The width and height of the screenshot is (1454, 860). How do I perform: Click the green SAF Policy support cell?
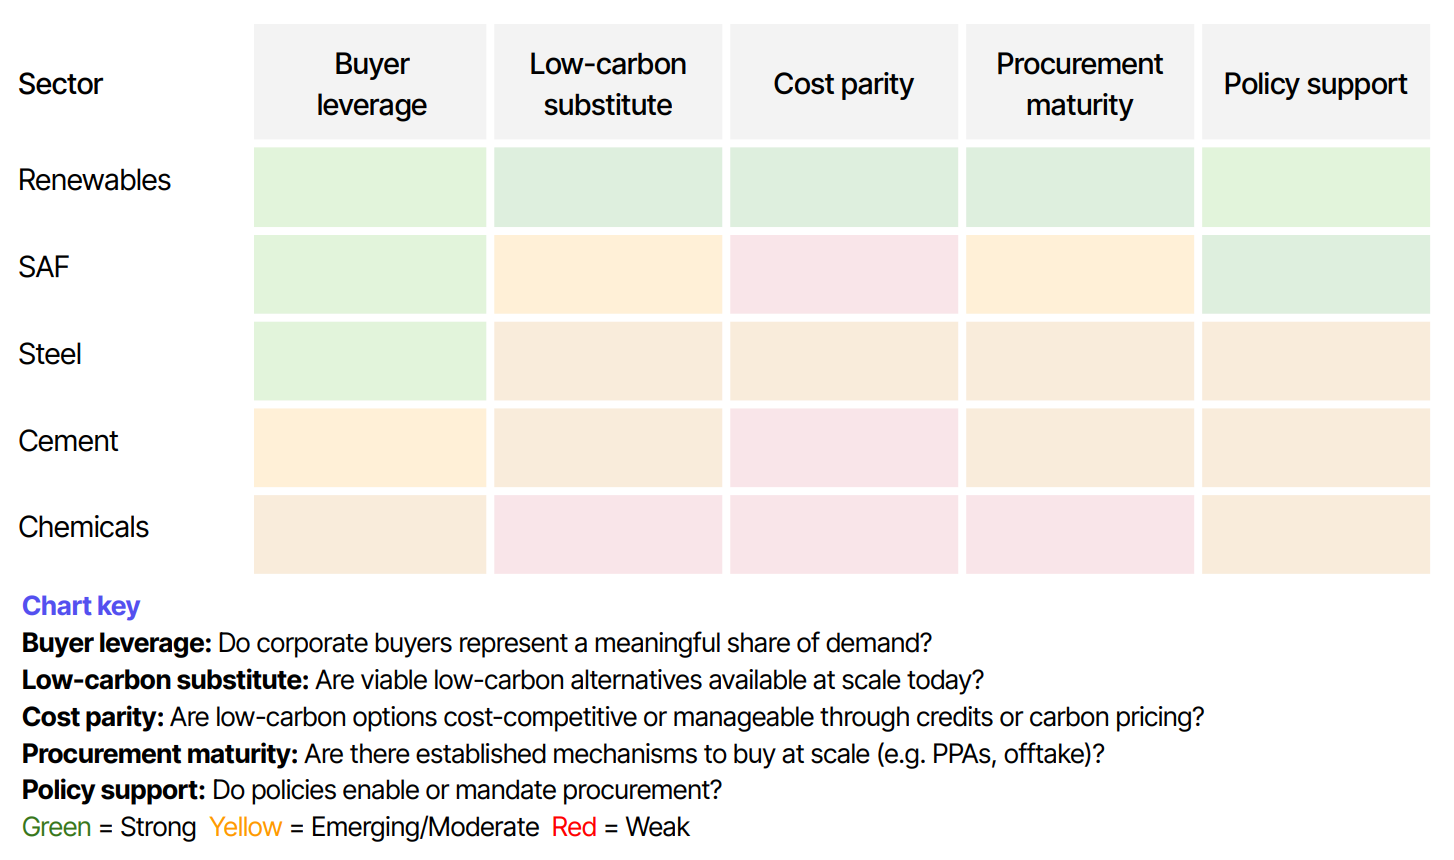[x=1316, y=274]
